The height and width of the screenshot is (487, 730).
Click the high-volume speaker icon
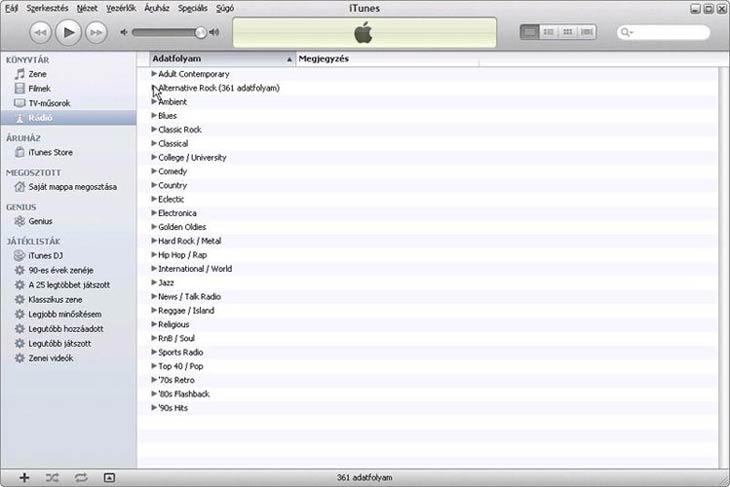[214, 32]
